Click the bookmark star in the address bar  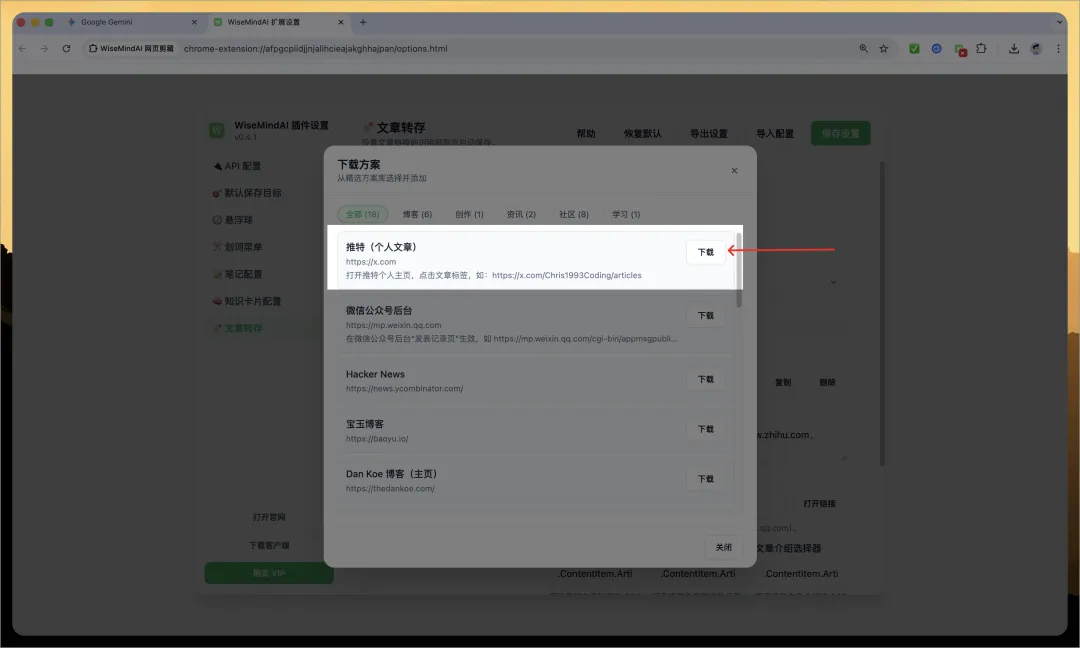point(884,47)
